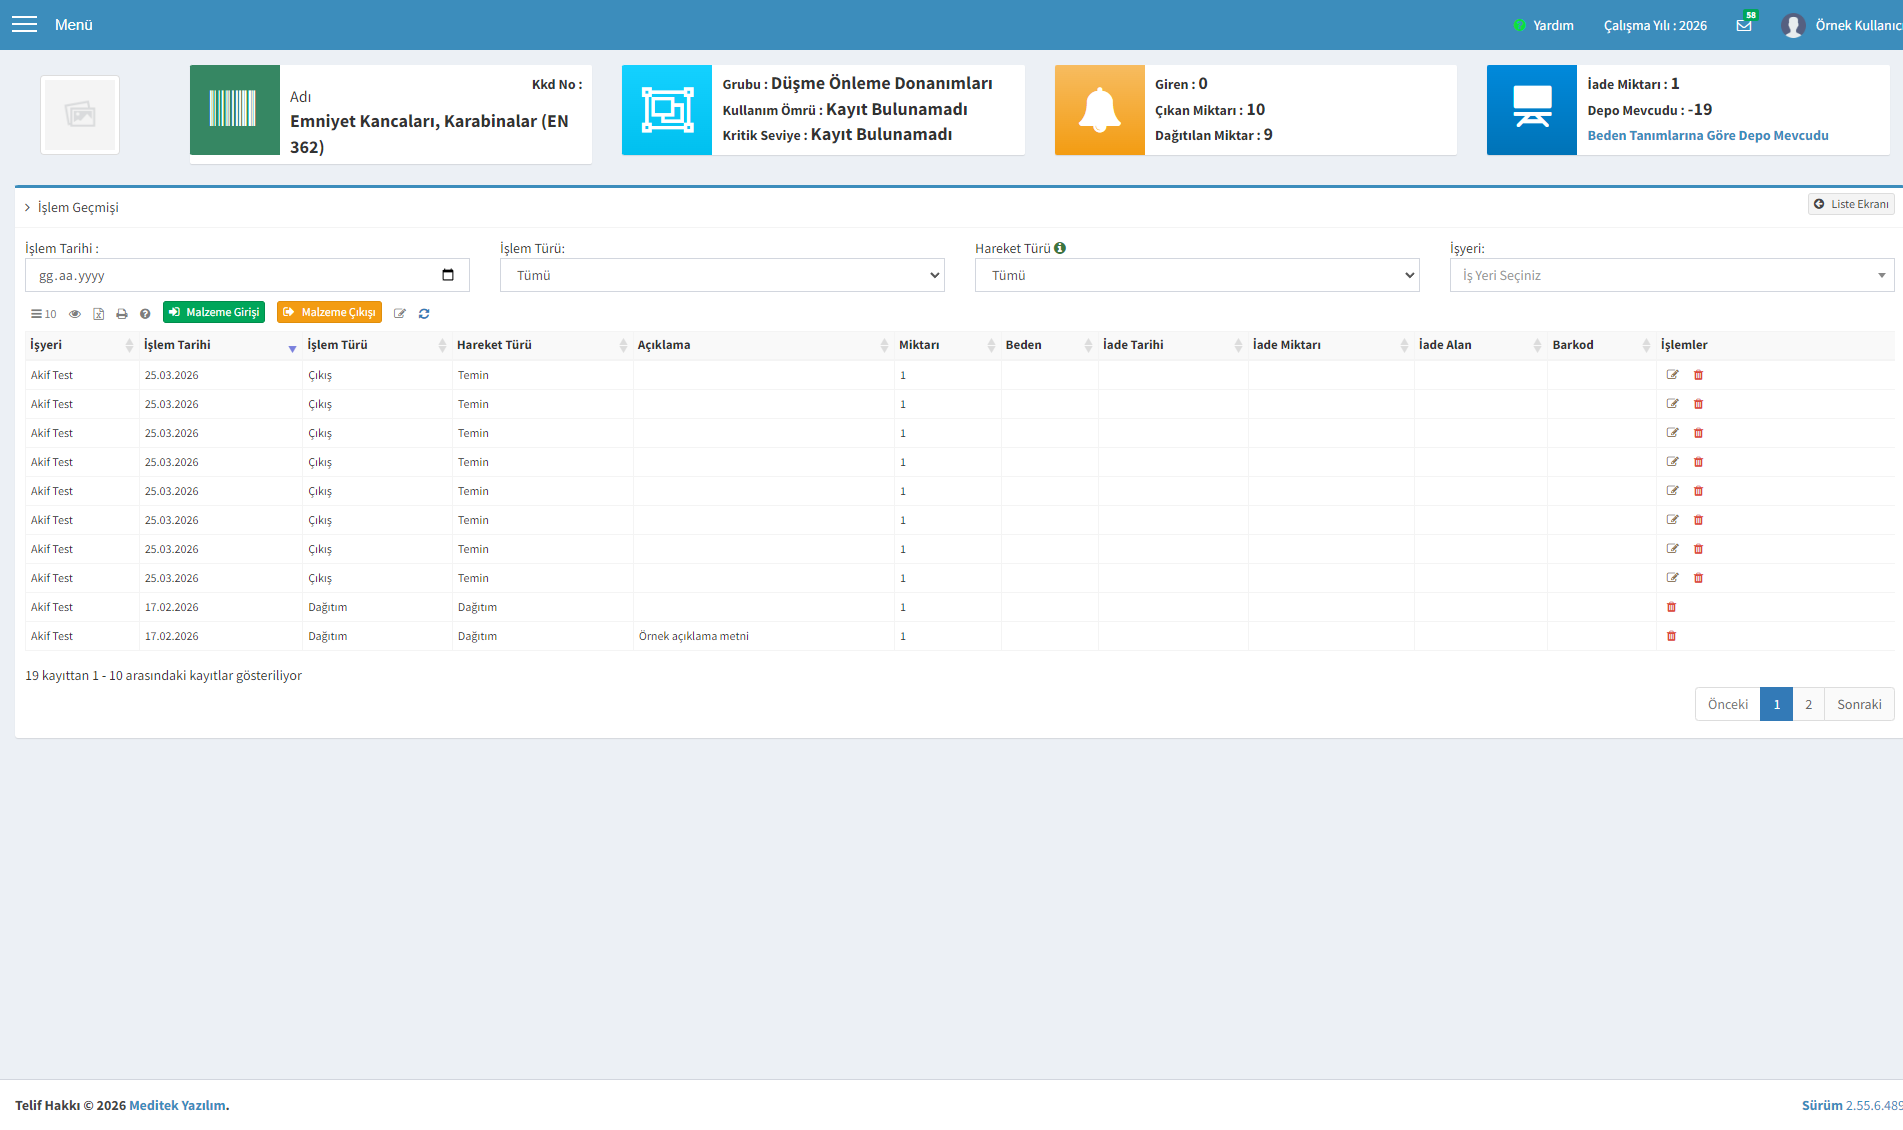Viewport: 1903px width, 1130px height.
Task: Open the hamburger Menü icon
Action: coord(24,24)
